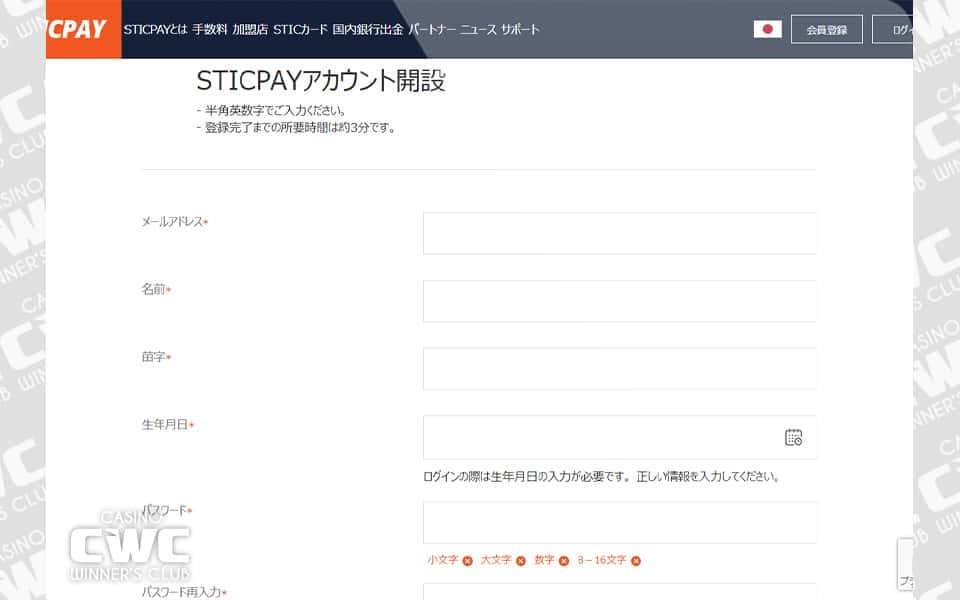Open the 加盟店 menu item
Image resolution: width=960 pixels, height=600 pixels.
(x=250, y=29)
